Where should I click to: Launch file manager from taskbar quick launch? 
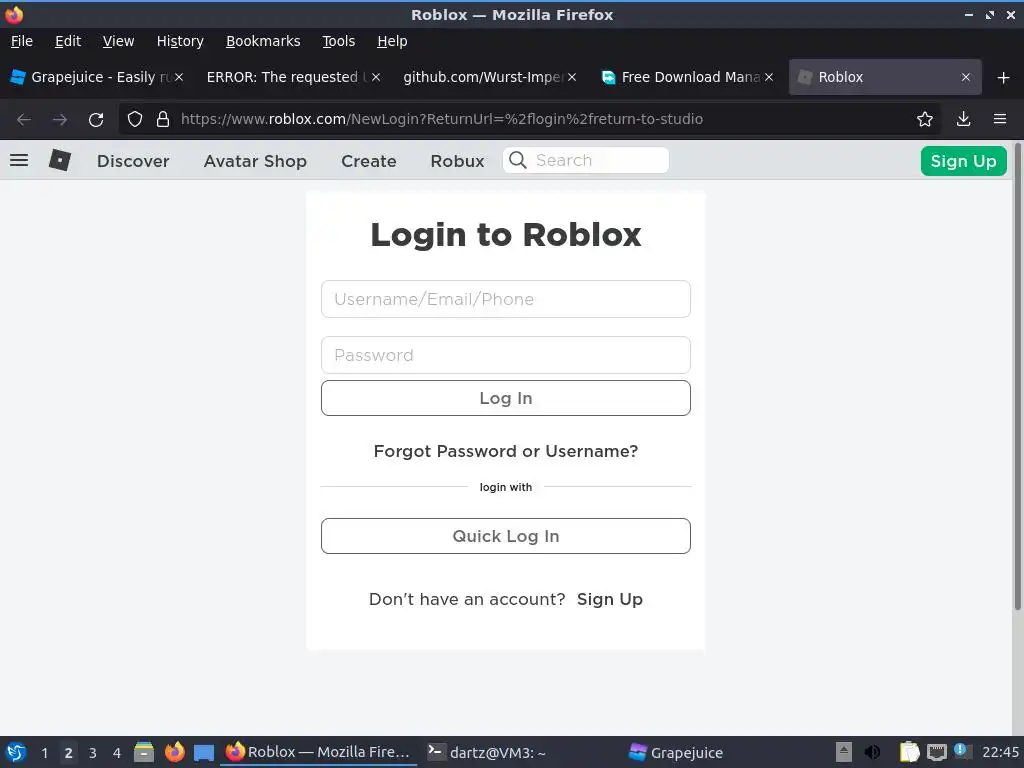(x=144, y=752)
